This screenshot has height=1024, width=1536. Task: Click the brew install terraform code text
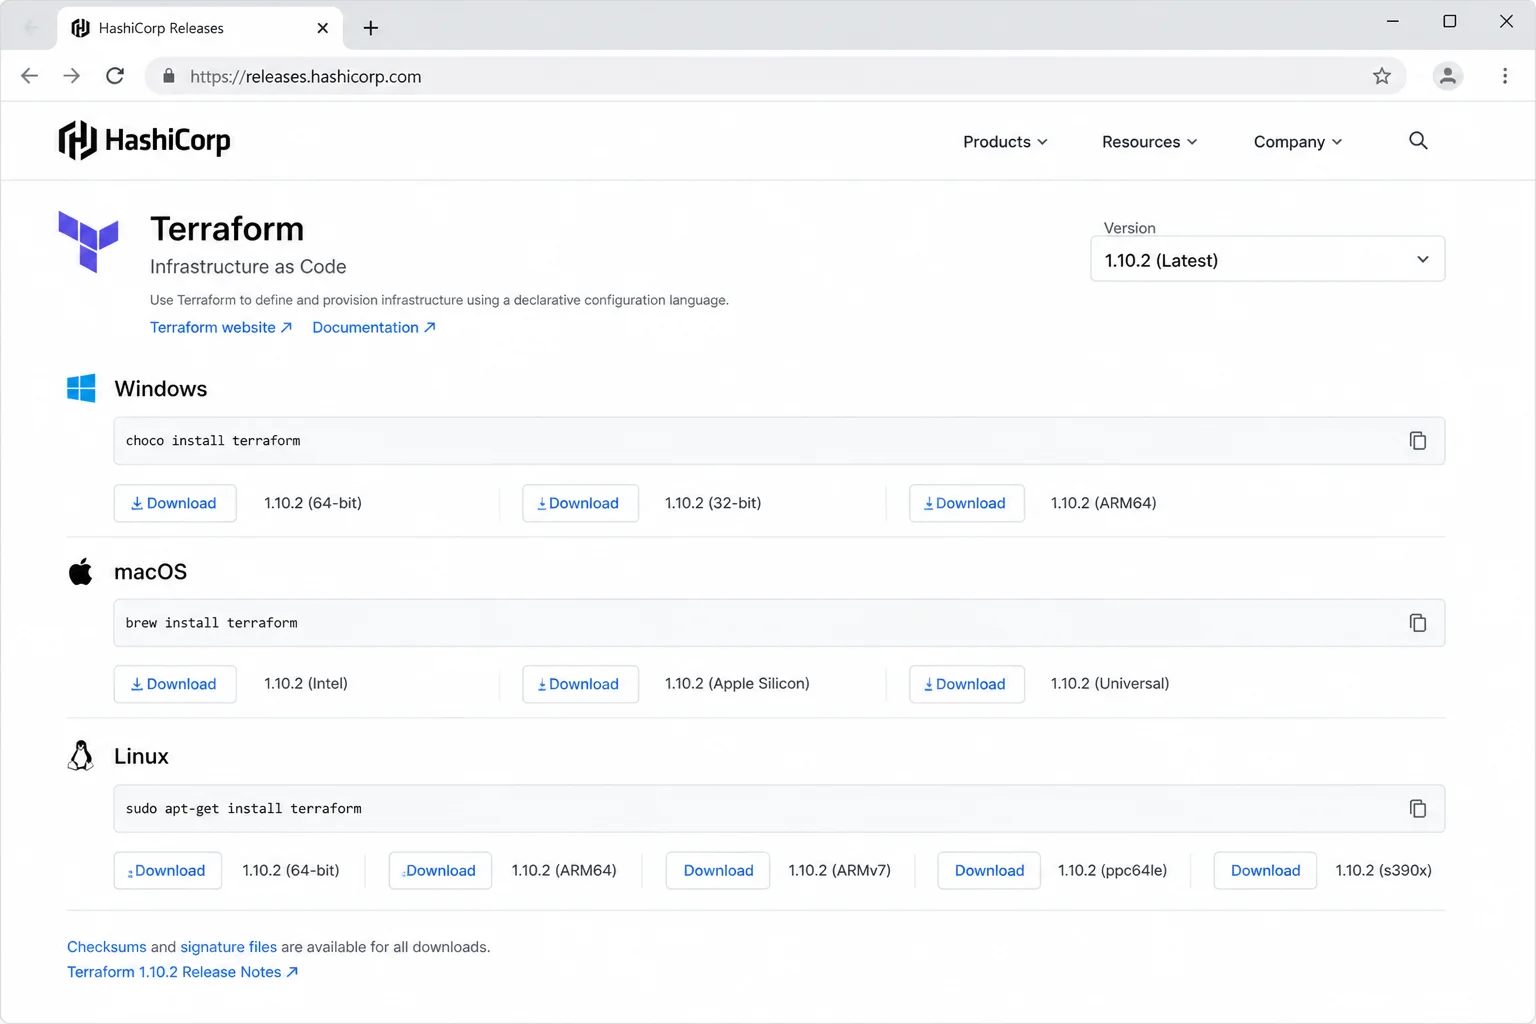click(212, 623)
